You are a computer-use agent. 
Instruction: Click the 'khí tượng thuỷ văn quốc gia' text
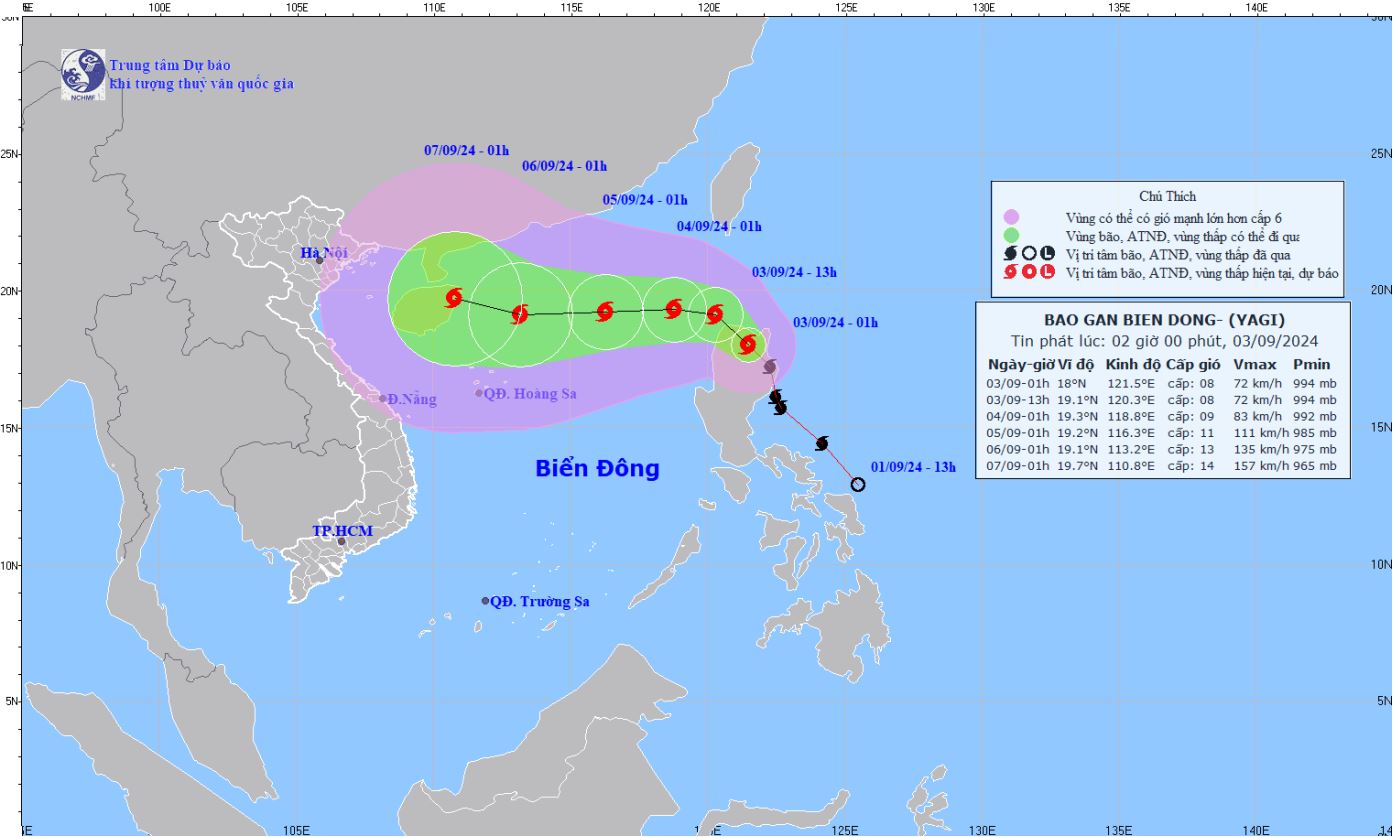[201, 84]
